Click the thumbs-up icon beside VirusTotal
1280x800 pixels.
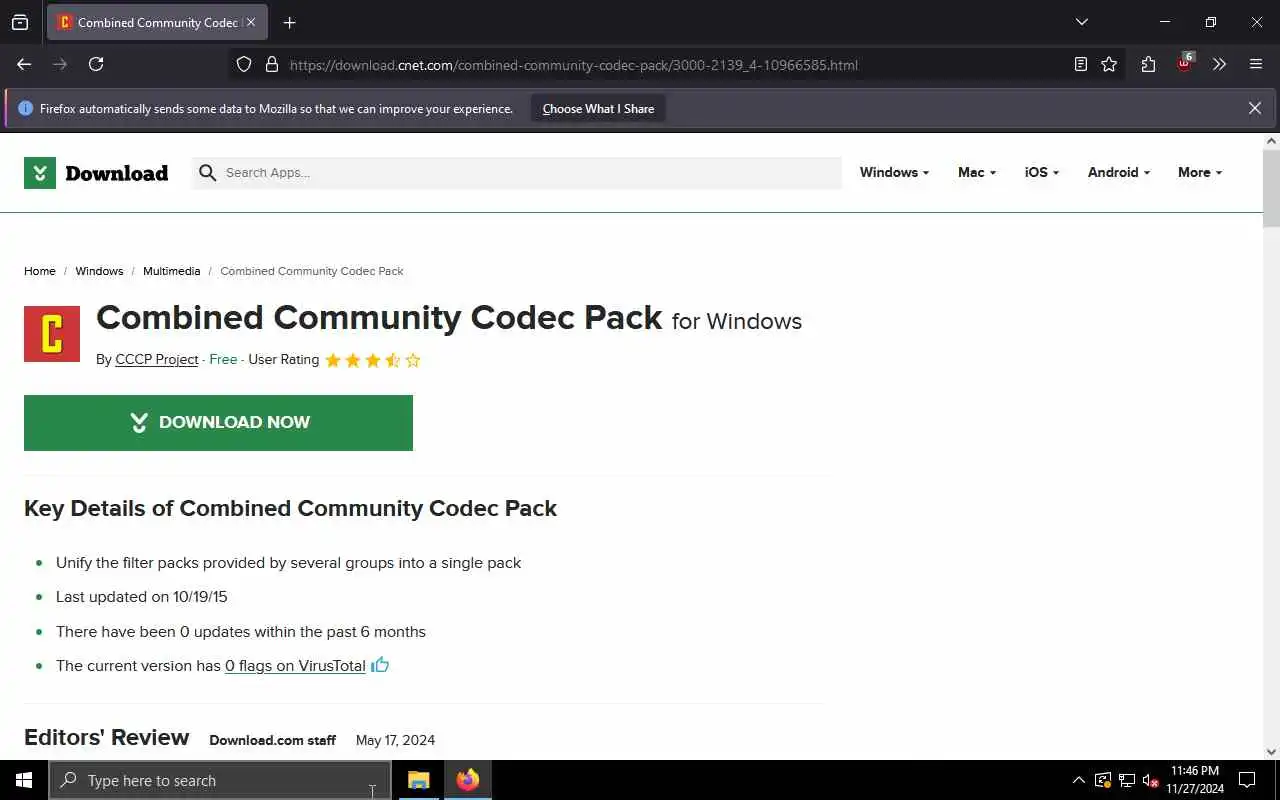[380, 665]
